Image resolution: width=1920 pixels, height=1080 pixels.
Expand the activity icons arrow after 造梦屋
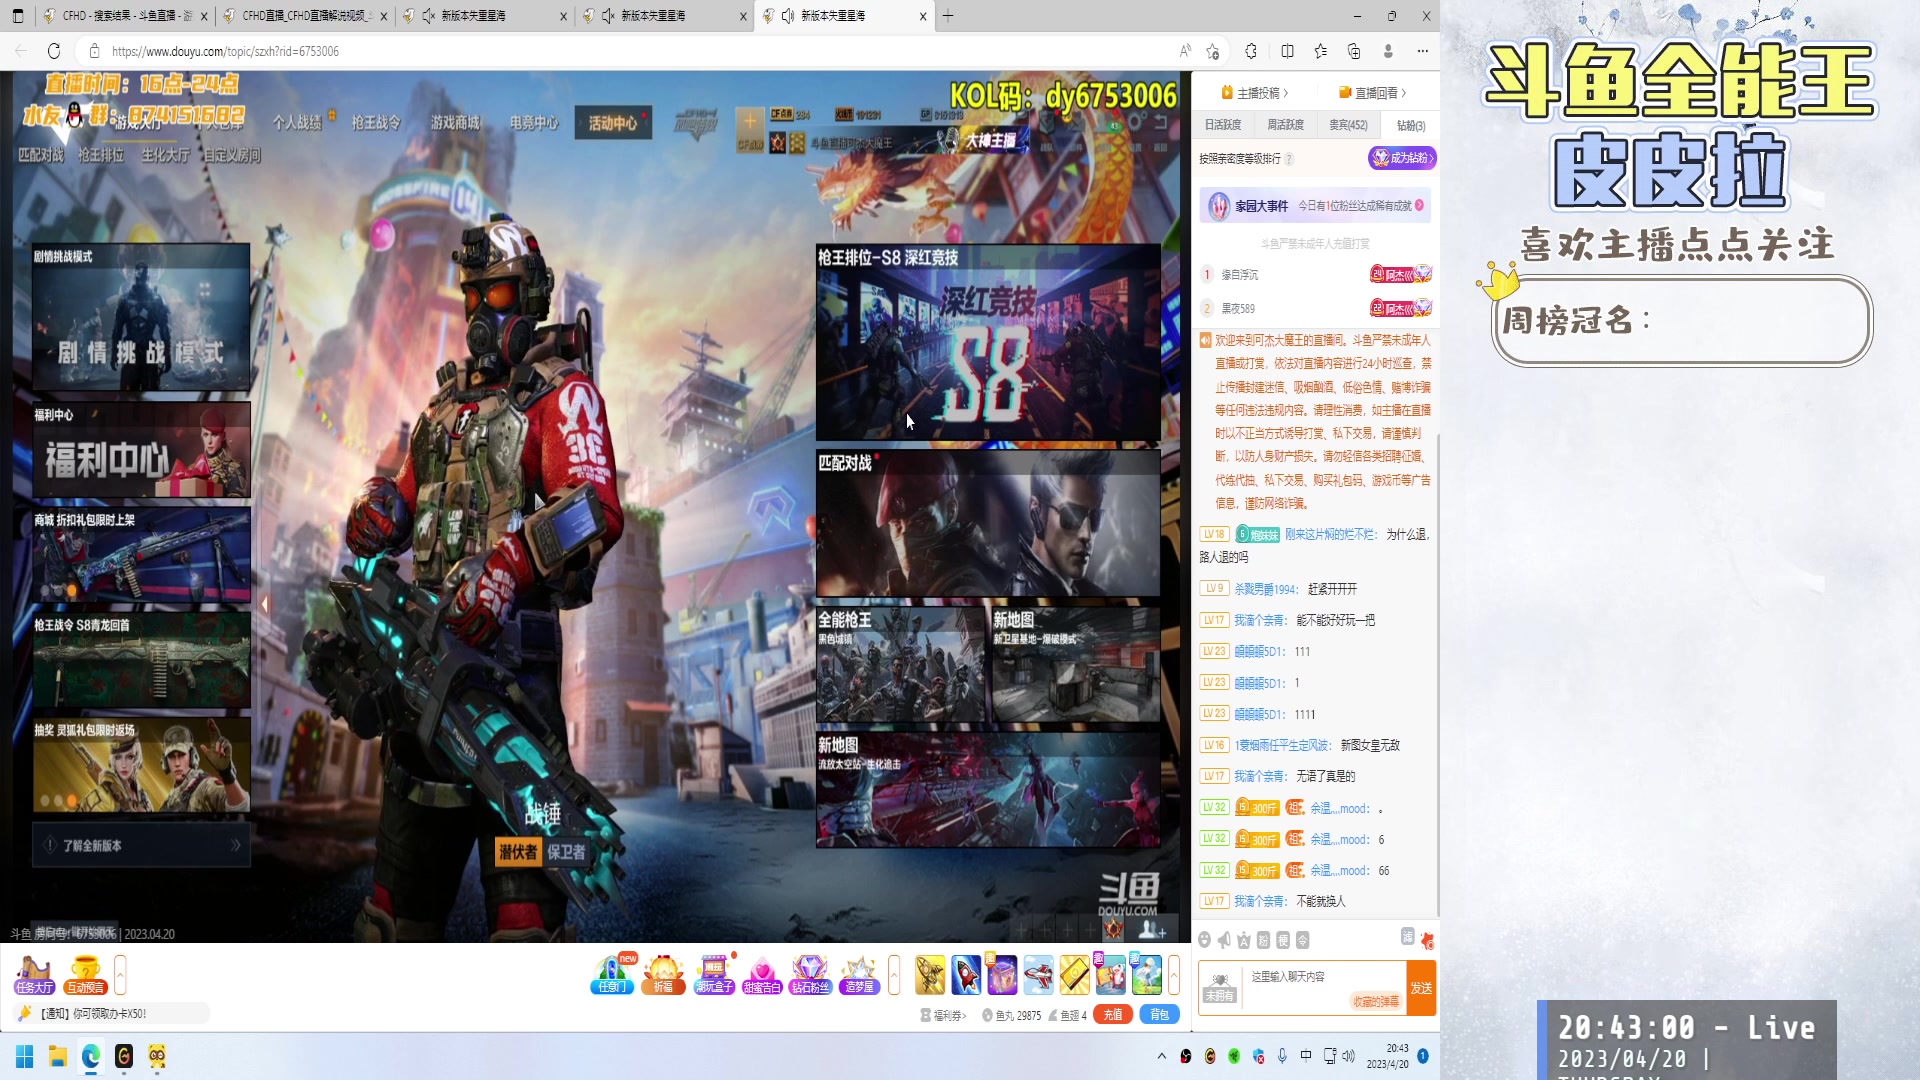click(x=894, y=974)
